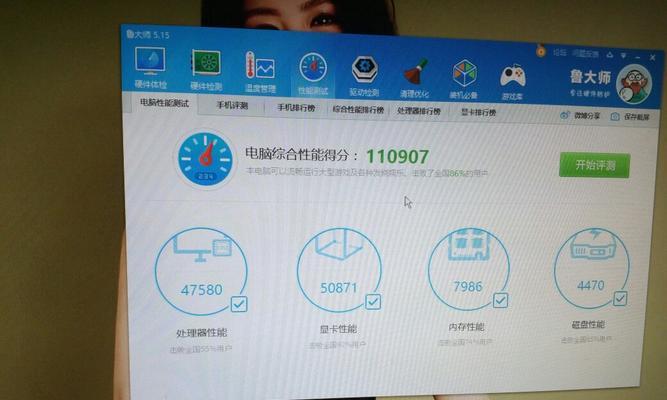Switch to 综合性能排行榜 tab
Image resolution: width=667 pixels, height=400 pixels.
point(358,110)
